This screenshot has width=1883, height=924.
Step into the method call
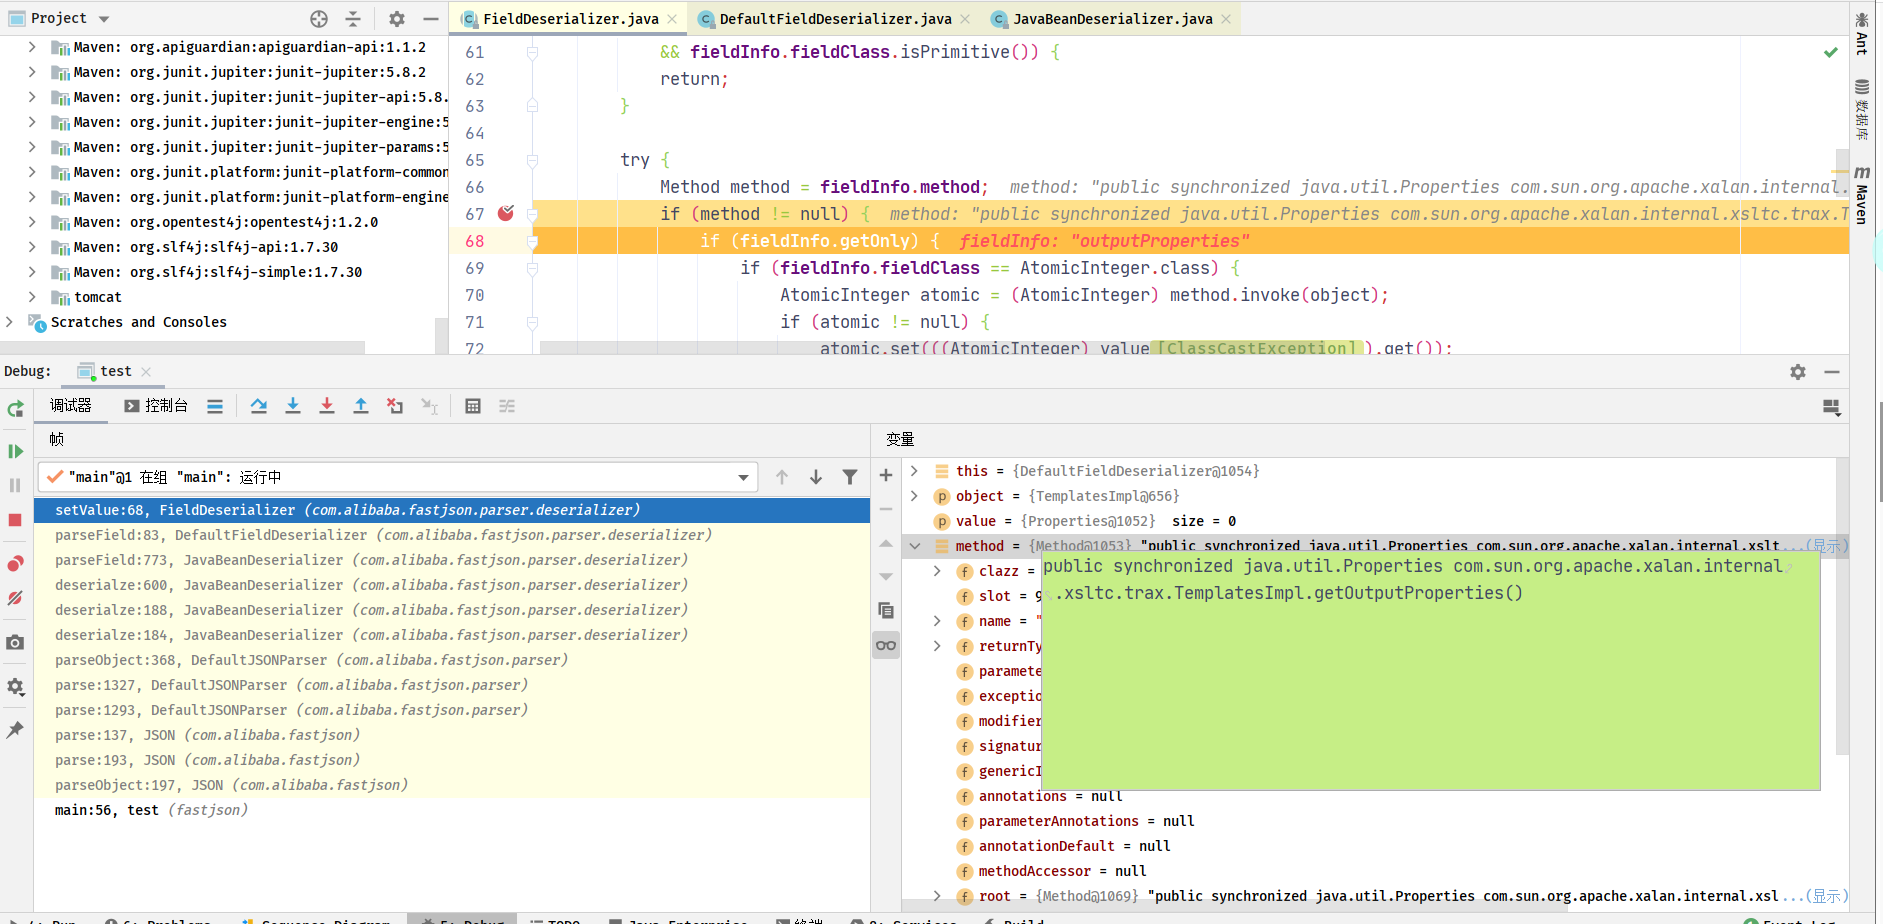(x=293, y=406)
